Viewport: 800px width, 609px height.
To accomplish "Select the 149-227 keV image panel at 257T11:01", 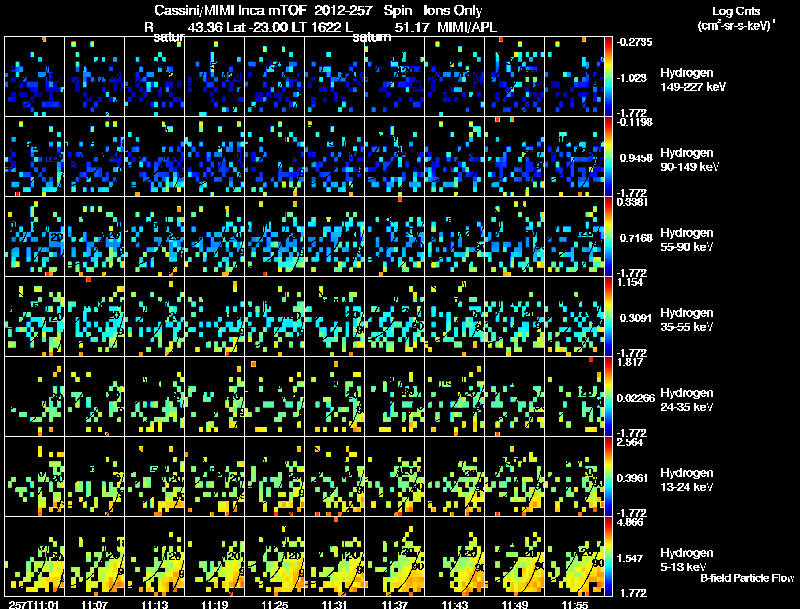I will 34,77.
